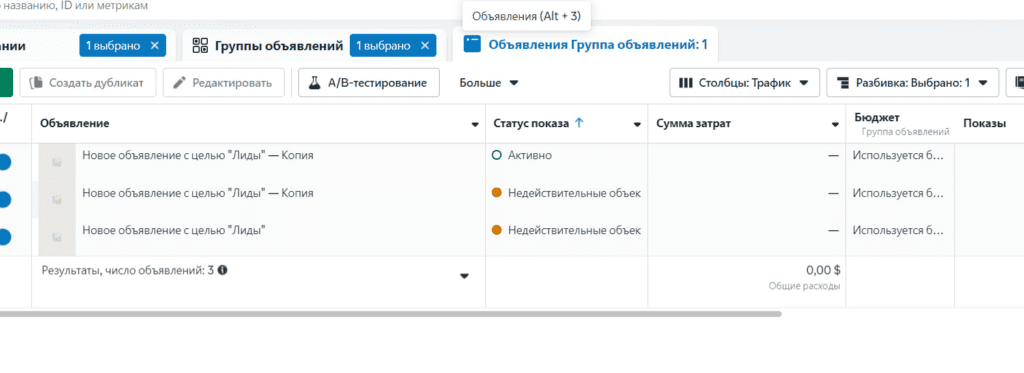Click the orange status dot in the ad row without Копия

coord(496,230)
